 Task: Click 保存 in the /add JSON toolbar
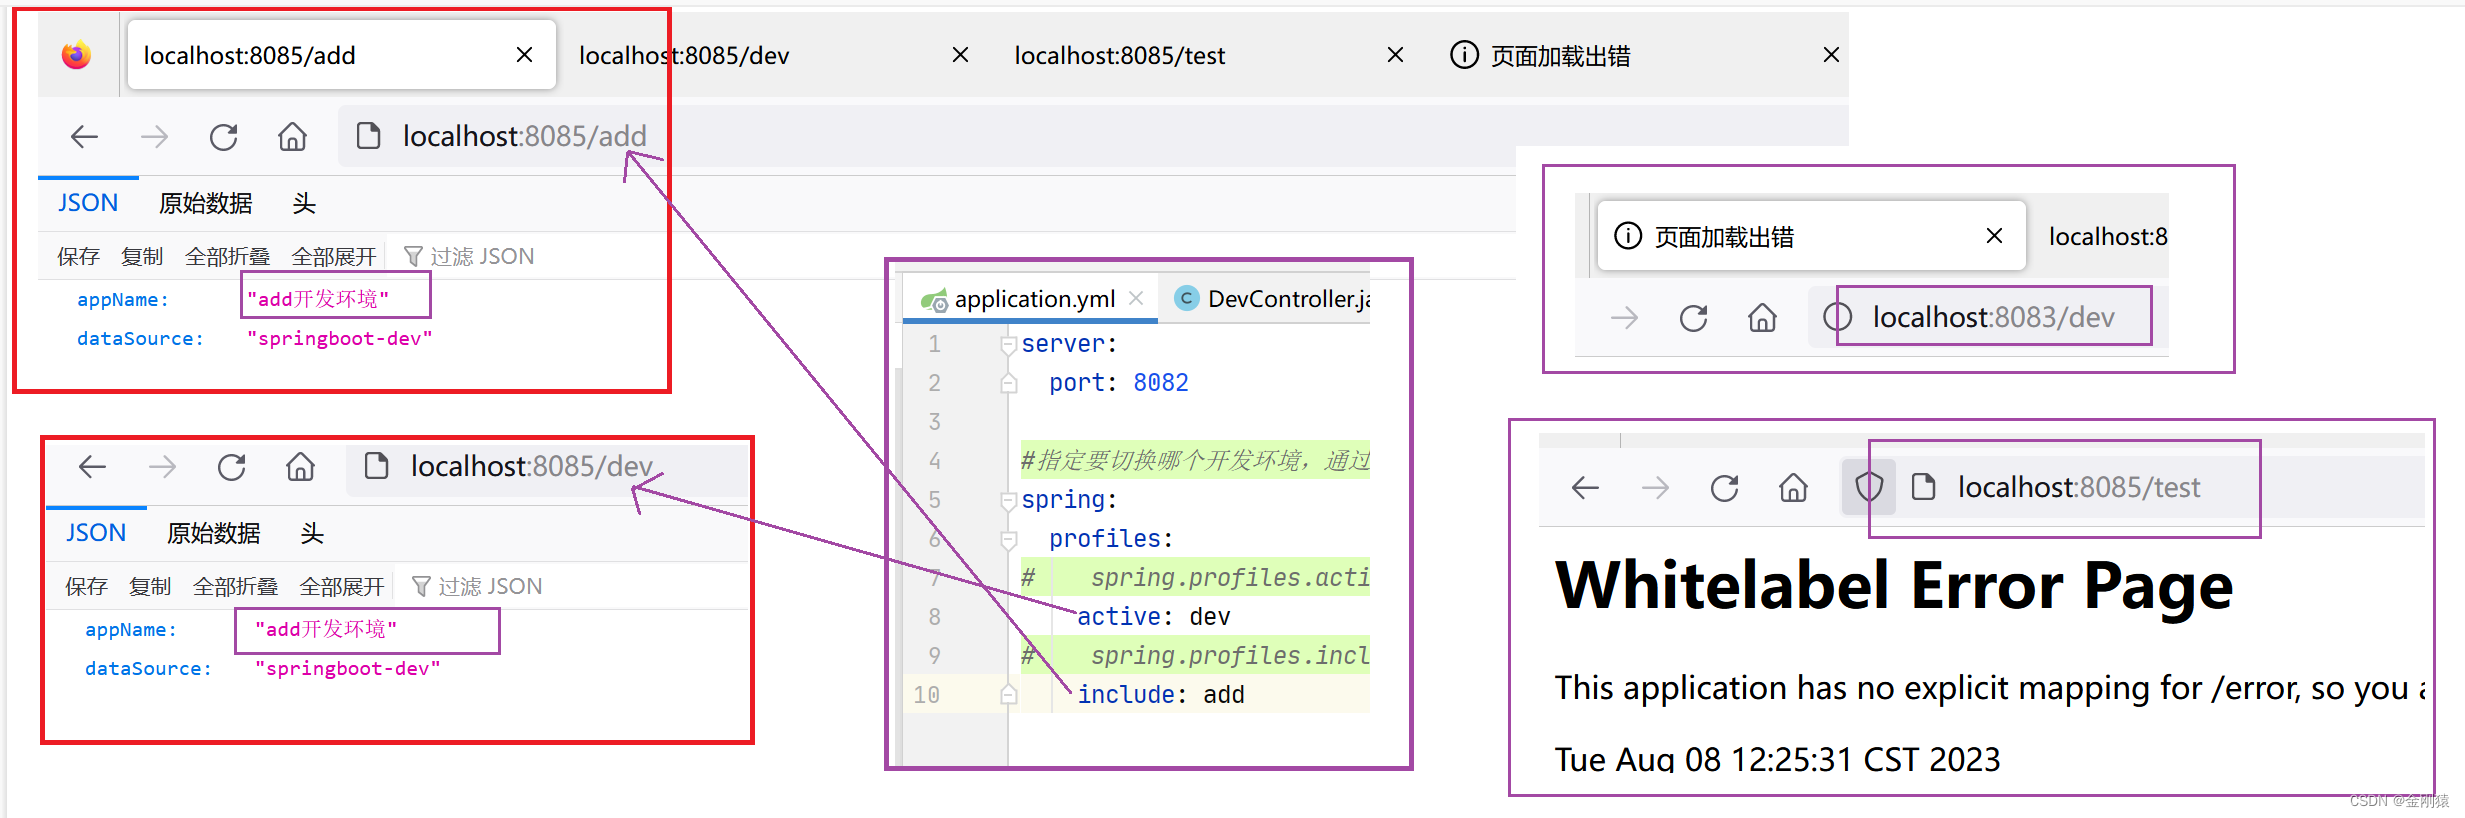click(78, 256)
